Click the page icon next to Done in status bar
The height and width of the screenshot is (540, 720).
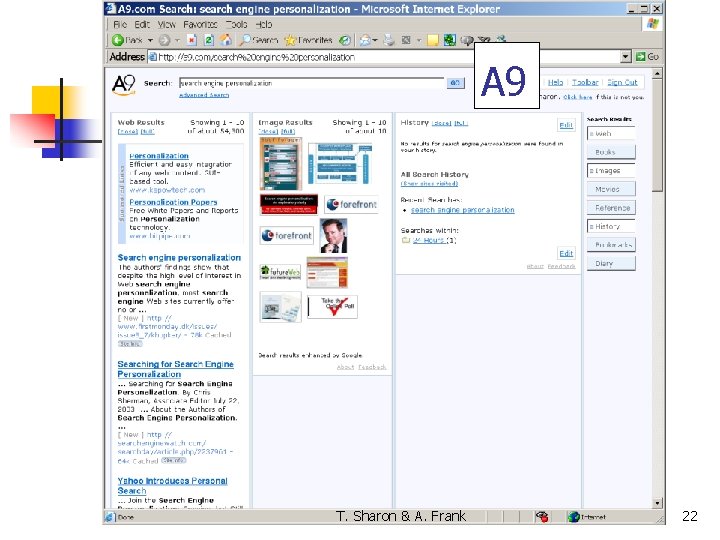click(109, 517)
